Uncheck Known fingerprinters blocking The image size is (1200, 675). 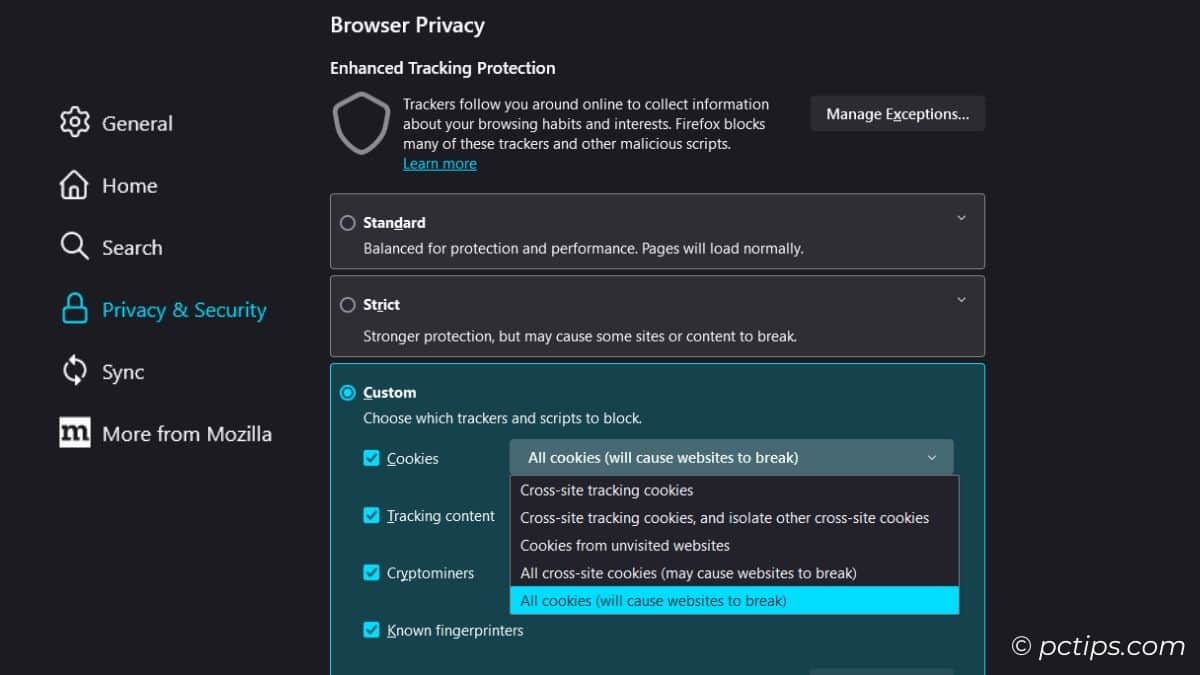click(x=372, y=630)
